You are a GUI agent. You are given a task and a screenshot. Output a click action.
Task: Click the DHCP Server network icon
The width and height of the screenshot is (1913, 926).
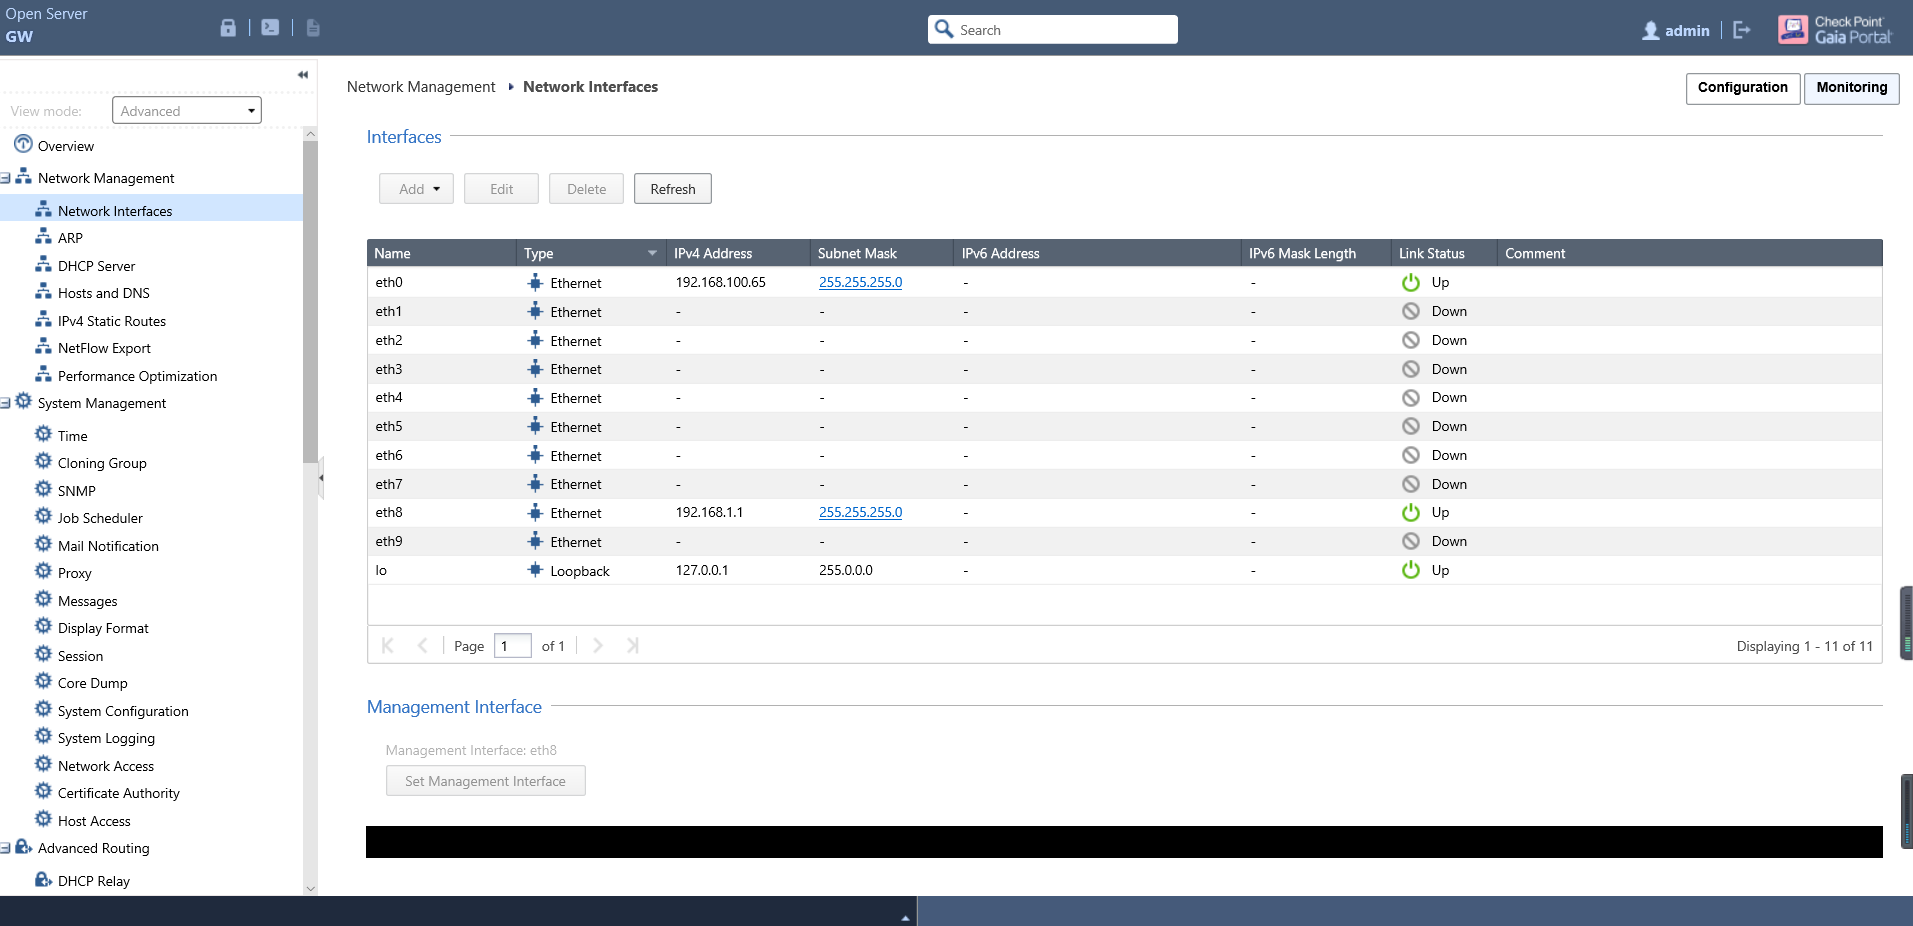pyautogui.click(x=43, y=265)
